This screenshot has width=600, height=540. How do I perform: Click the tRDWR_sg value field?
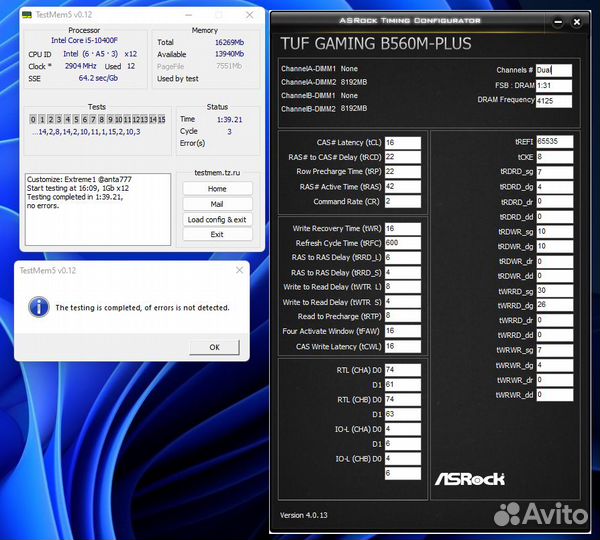coord(554,232)
